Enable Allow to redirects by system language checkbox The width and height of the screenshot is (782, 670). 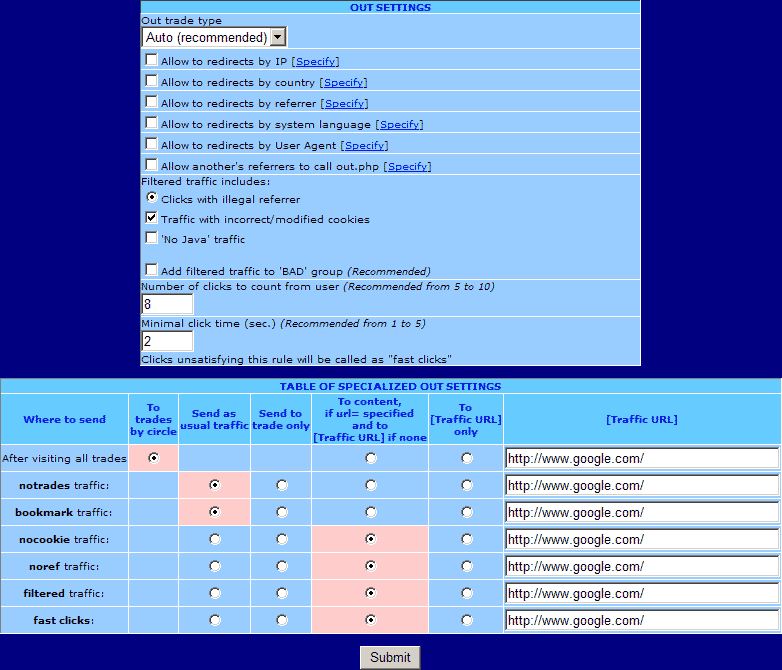pos(151,123)
